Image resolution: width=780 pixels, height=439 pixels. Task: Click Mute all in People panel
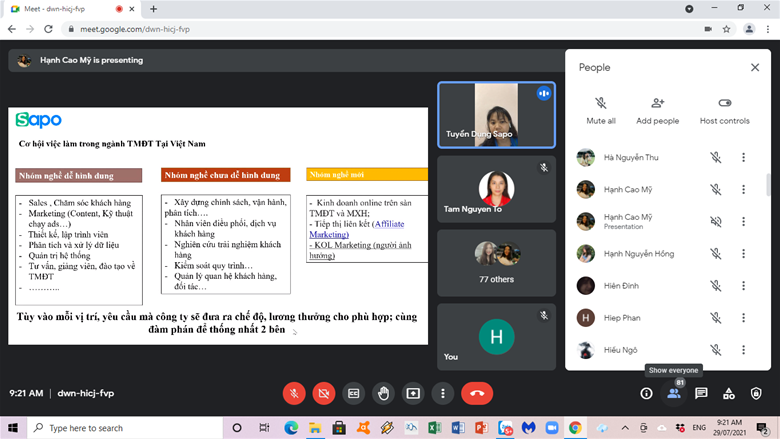600,109
